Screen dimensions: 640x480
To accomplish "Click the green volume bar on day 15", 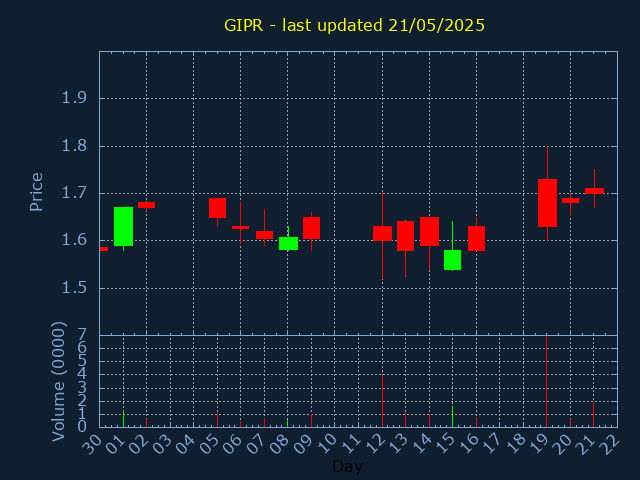I will 452,417.
